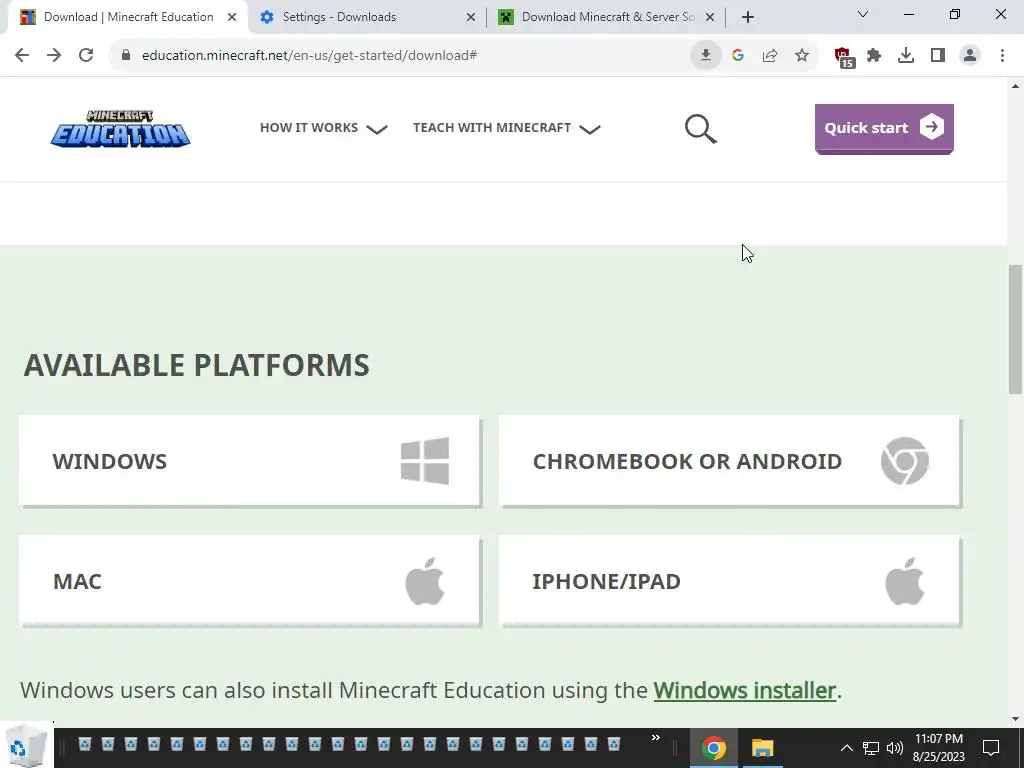Go back to the previous page
Image resolution: width=1024 pixels, height=768 pixels.
(22, 55)
